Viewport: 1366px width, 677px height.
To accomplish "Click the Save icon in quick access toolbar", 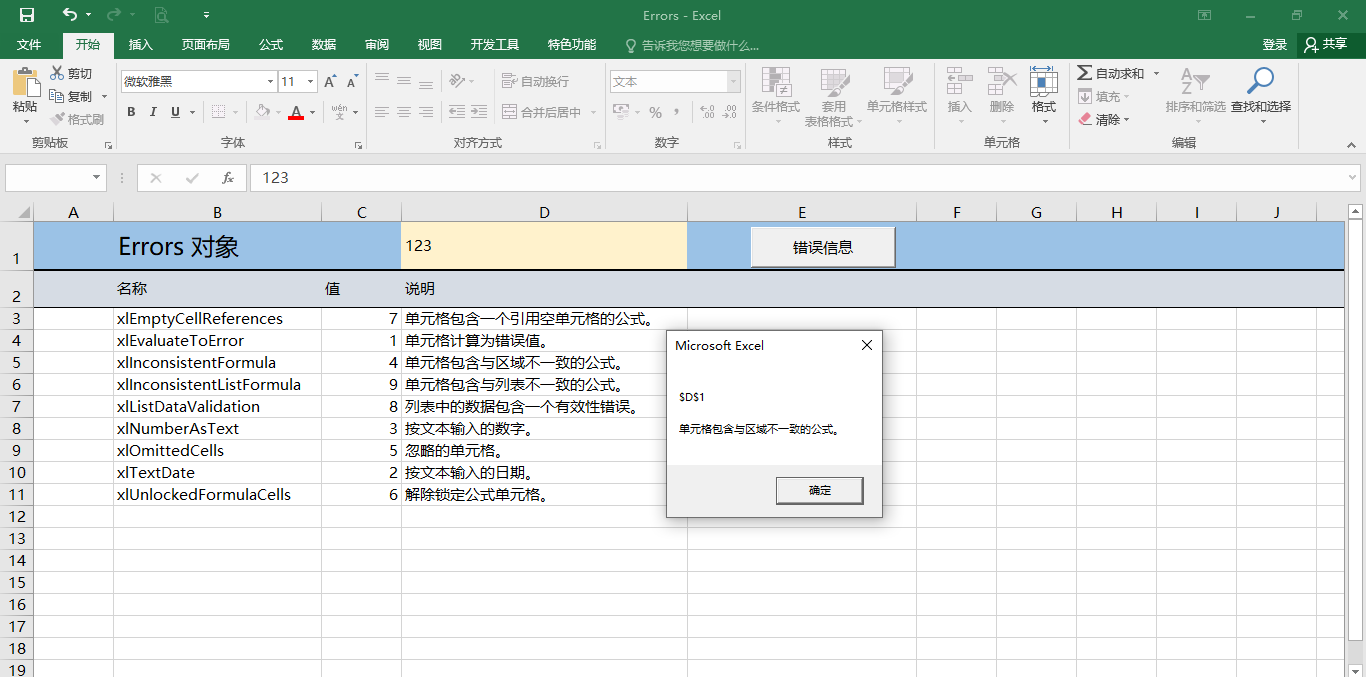I will coord(27,15).
